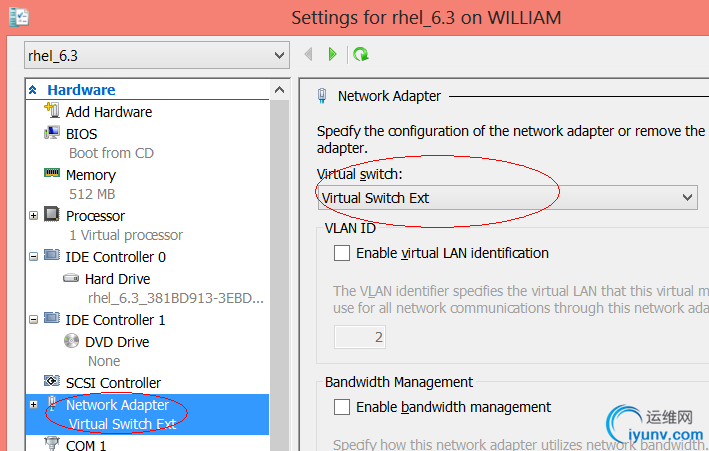Screen dimensions: 709x451
Task: Click the green forward arrow icon
Action: coord(333,54)
